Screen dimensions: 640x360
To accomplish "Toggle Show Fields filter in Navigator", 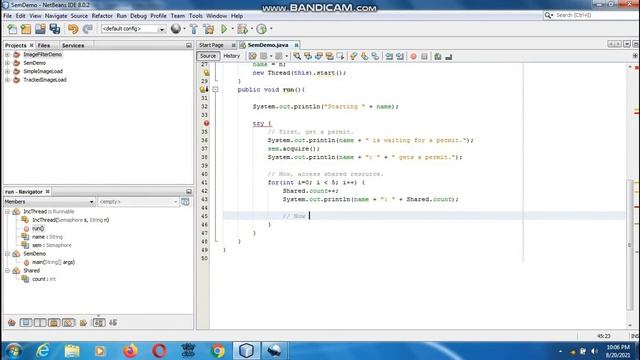I will (26, 323).
